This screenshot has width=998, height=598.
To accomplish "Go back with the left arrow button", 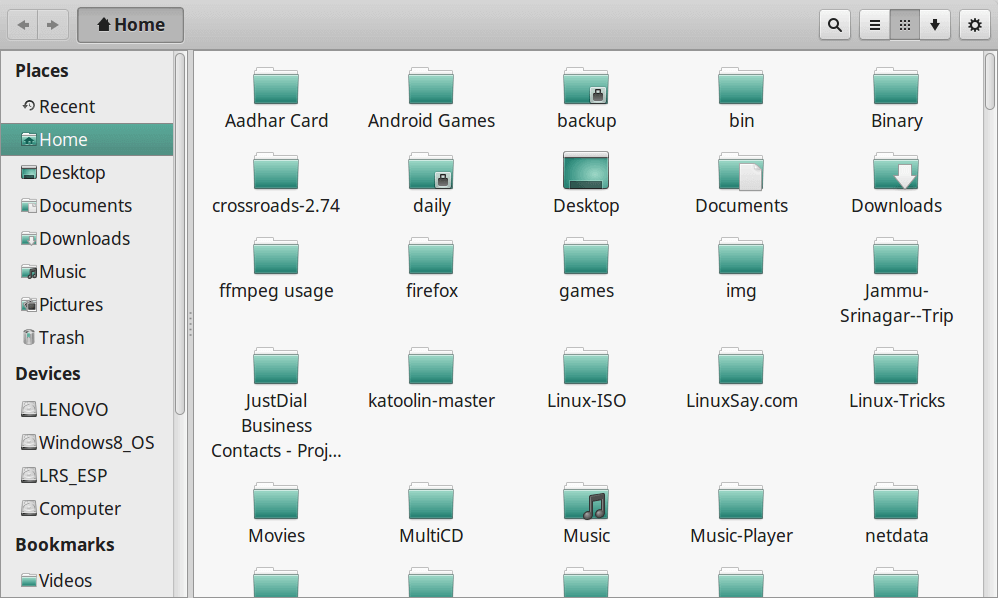I will [24, 25].
